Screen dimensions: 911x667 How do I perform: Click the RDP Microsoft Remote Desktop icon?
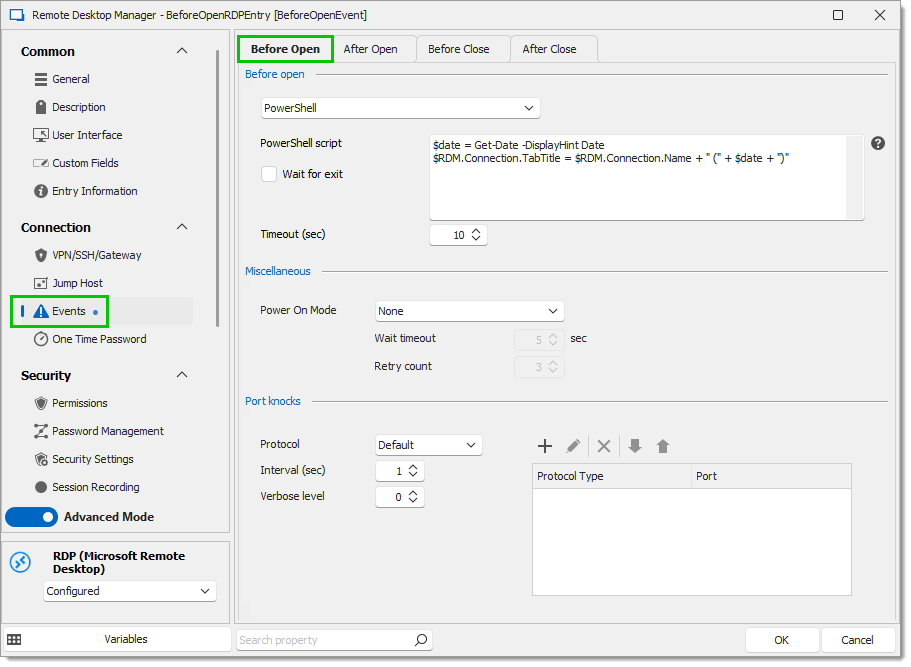pyautogui.click(x=21, y=562)
